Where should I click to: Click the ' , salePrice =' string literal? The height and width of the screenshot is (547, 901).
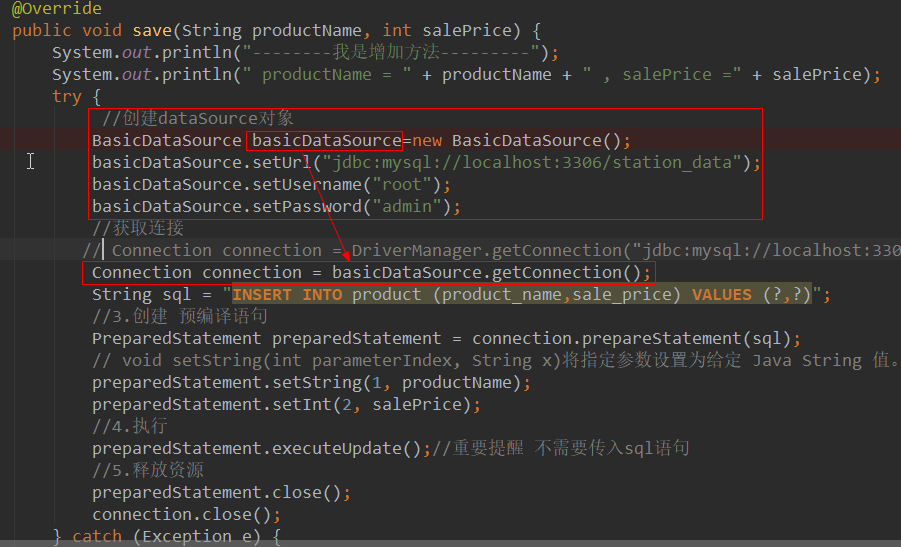click(662, 75)
